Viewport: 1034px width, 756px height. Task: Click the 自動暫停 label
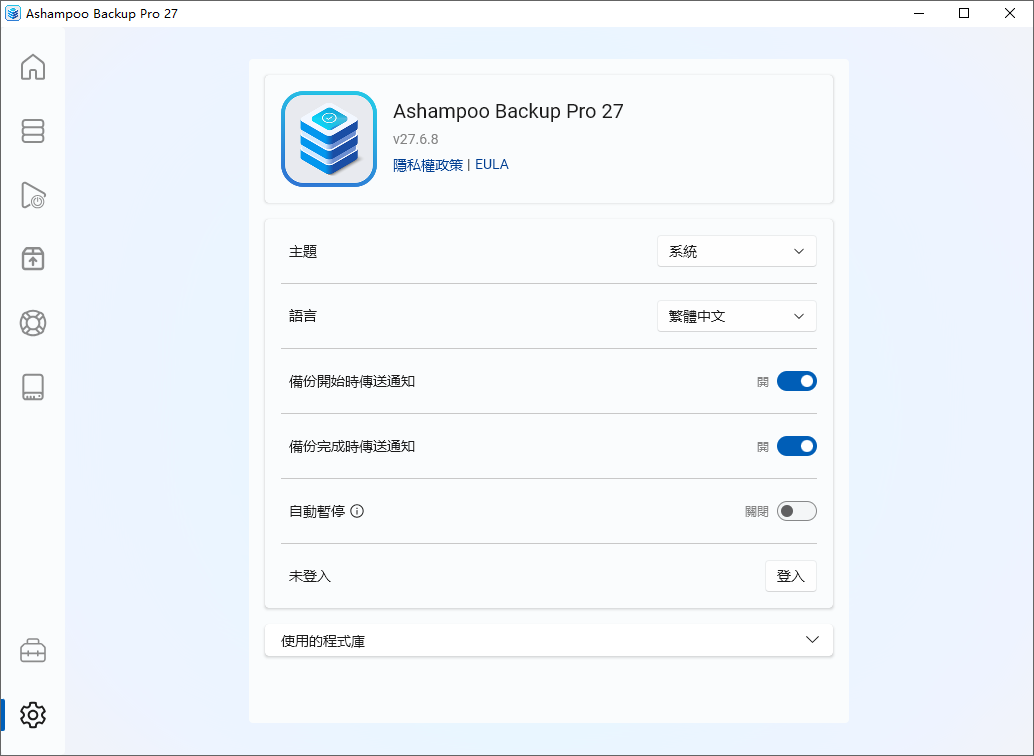(x=317, y=511)
